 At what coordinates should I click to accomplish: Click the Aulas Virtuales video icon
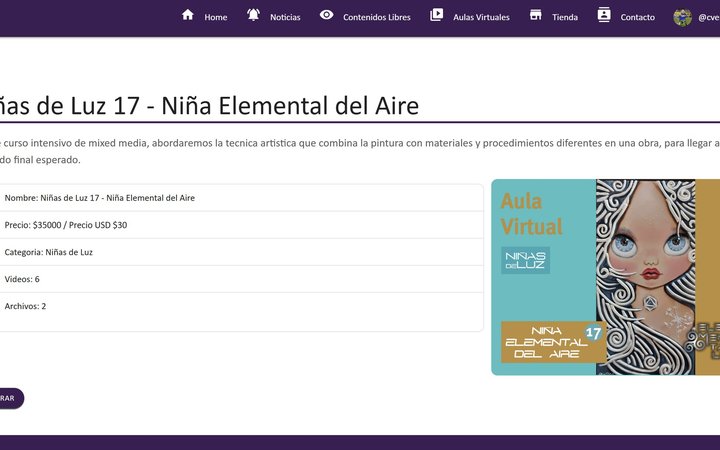point(436,15)
